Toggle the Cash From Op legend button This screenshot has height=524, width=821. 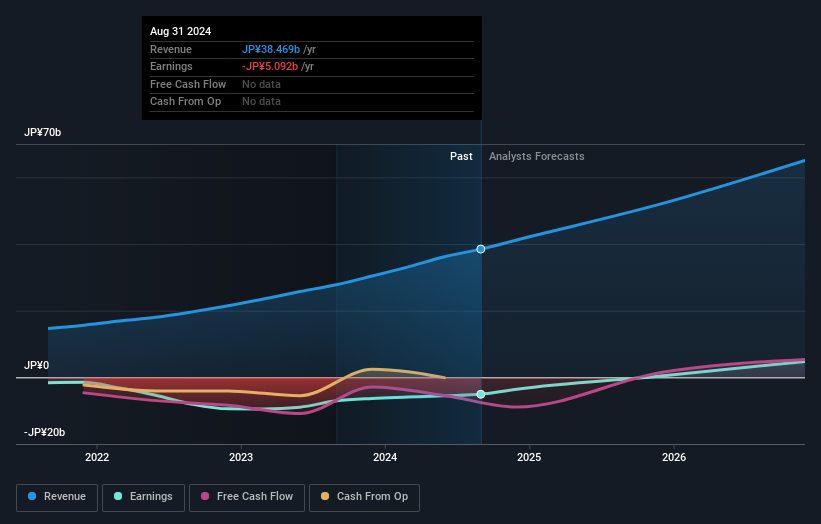(x=364, y=497)
